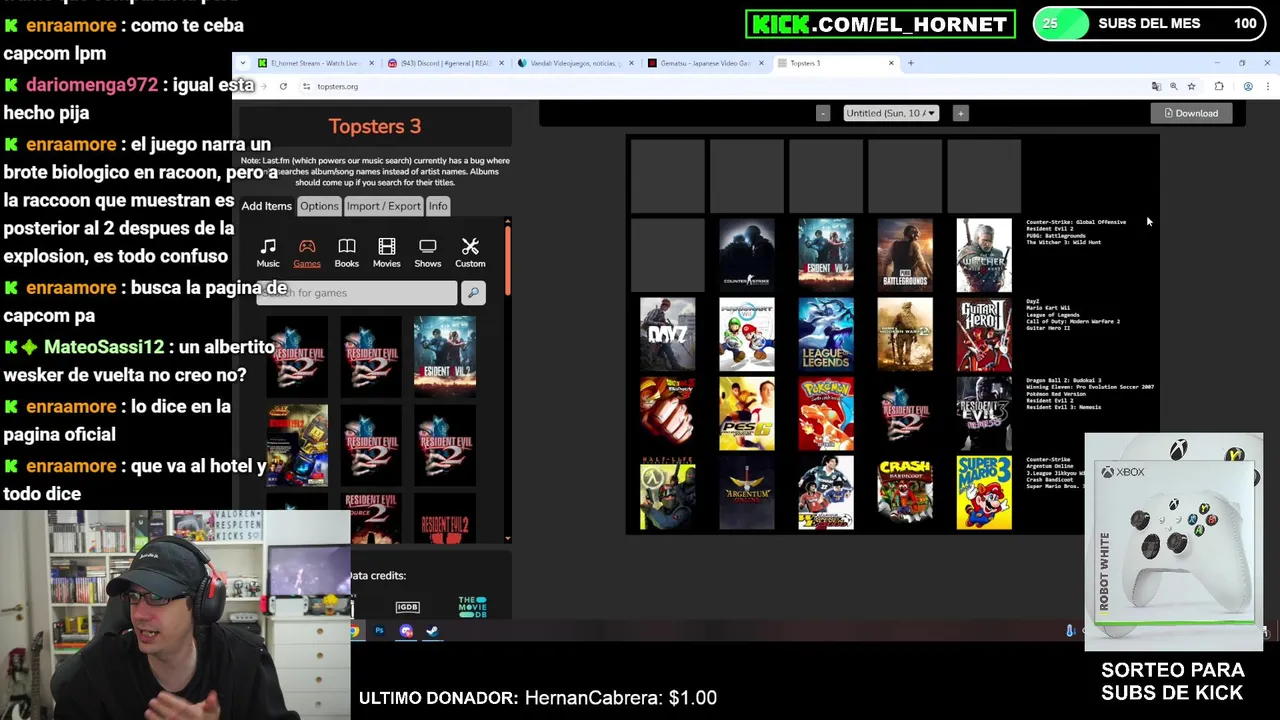Select the Music category icon
The width and height of the screenshot is (1280, 720).
pos(268,246)
